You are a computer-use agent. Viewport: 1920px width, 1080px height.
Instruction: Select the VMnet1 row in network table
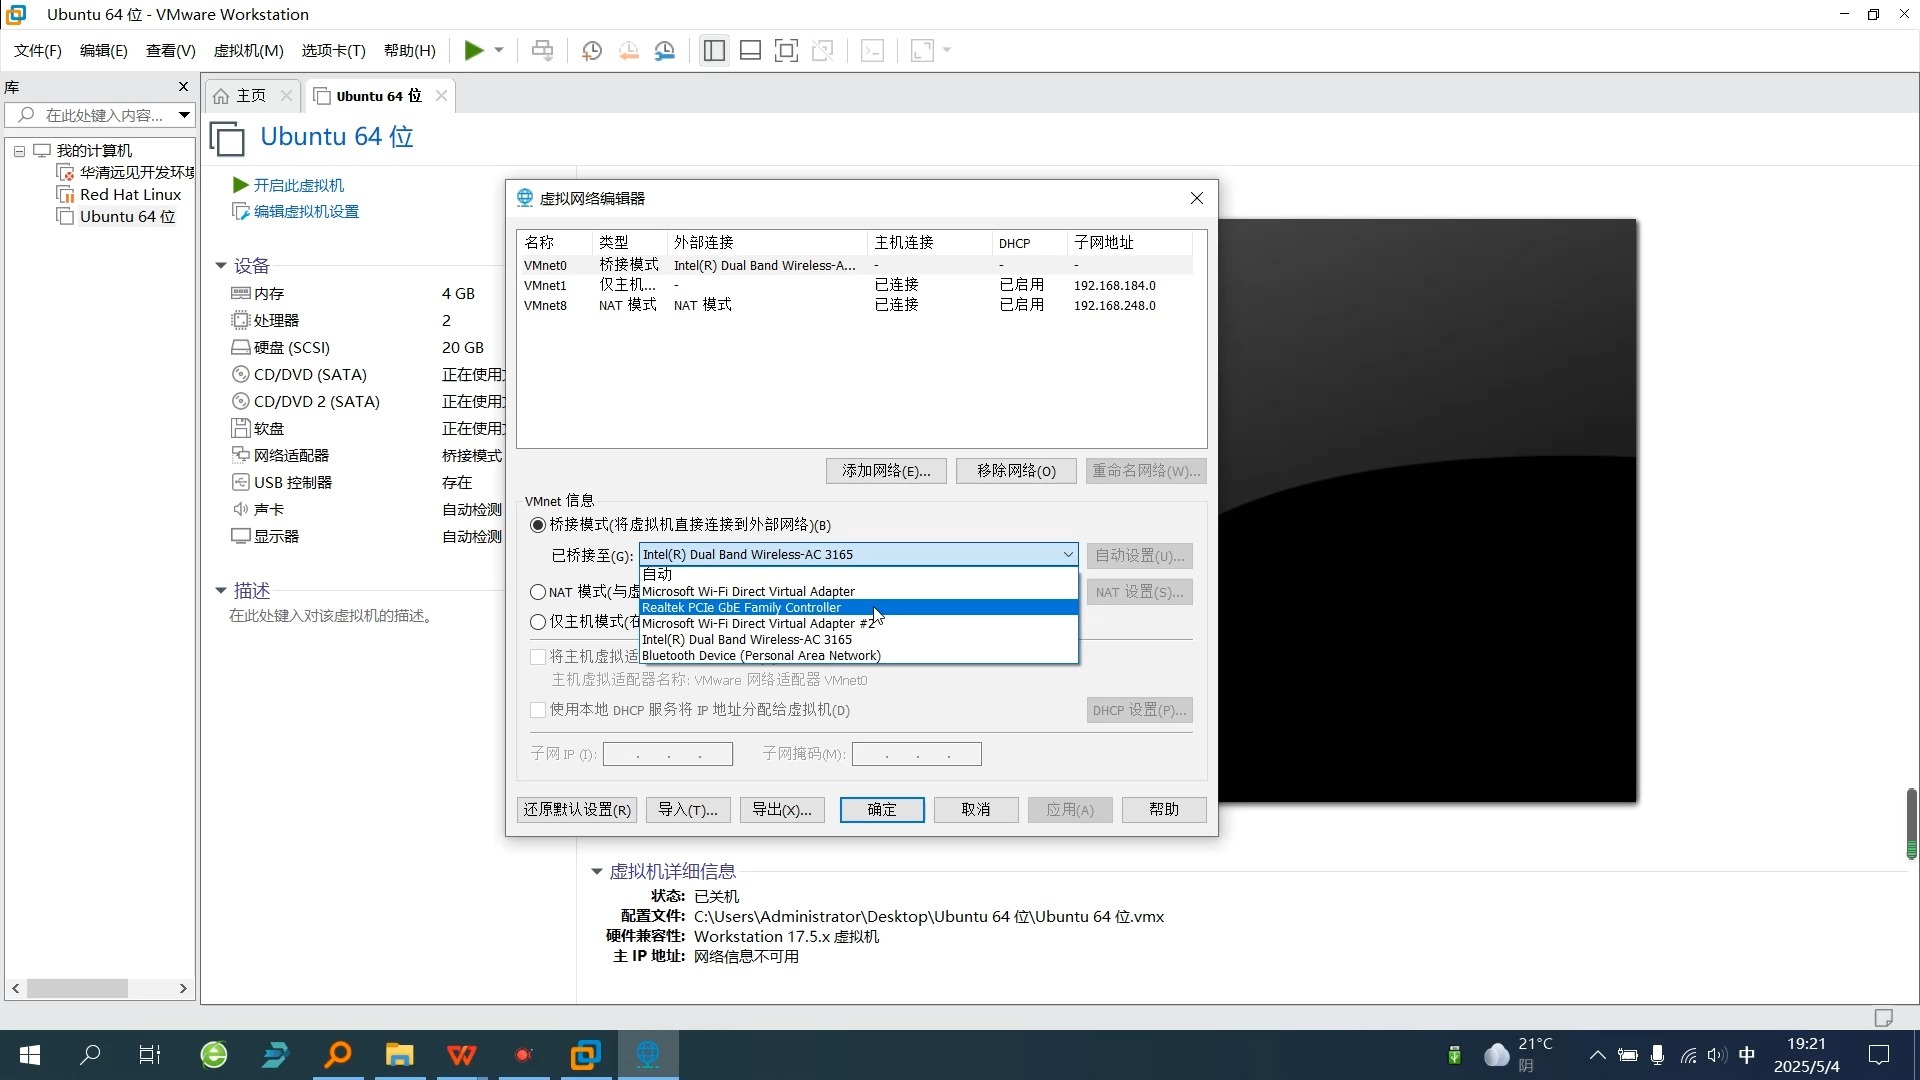point(856,285)
